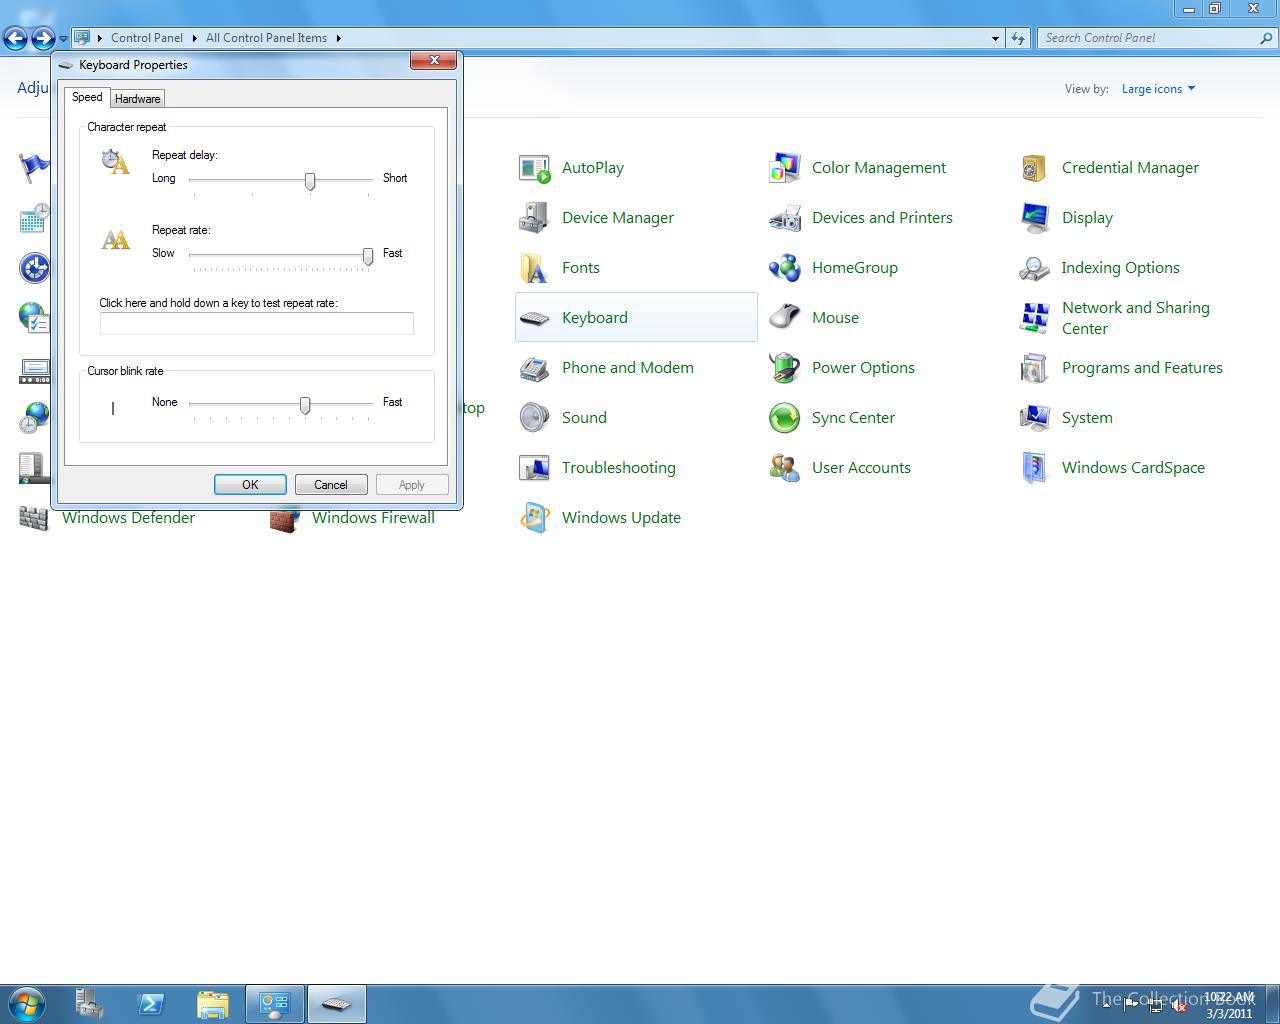
Task: Click the Keyboard text link
Action: (595, 318)
